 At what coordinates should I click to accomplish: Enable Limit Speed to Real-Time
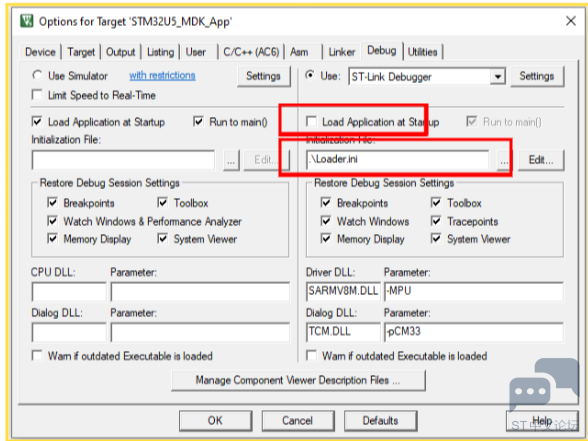37,94
